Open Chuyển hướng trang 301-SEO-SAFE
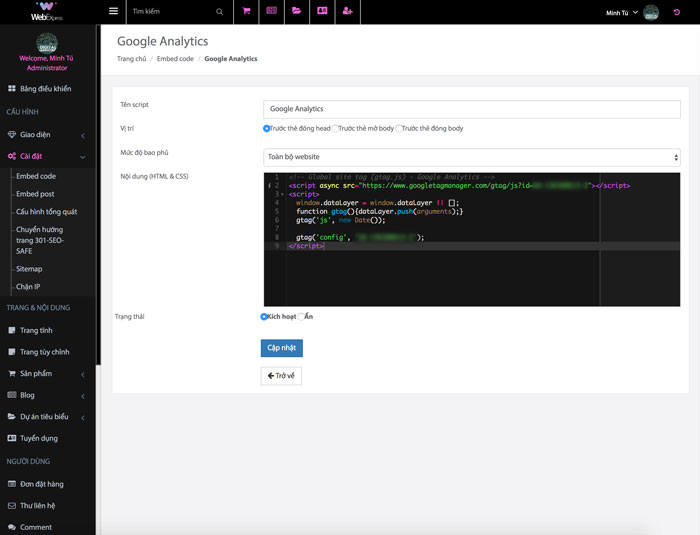 pyautogui.click(x=40, y=240)
